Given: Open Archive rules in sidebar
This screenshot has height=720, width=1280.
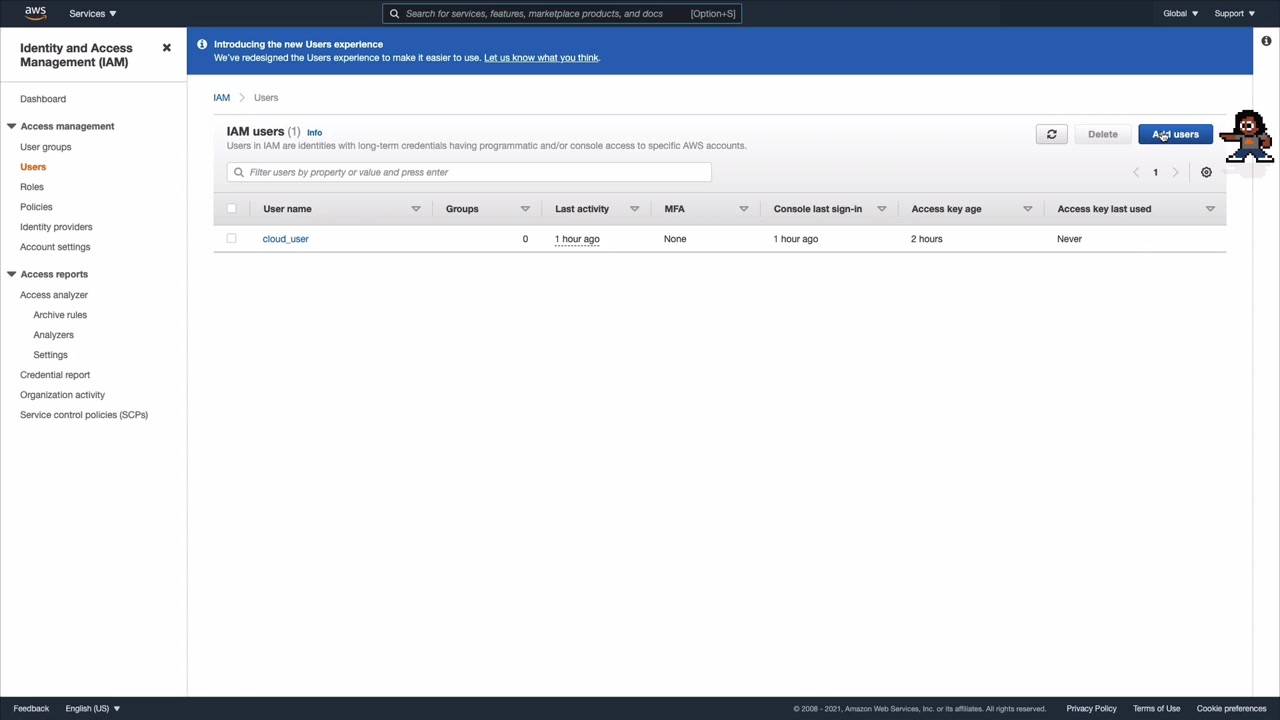Looking at the screenshot, I should pos(60,315).
